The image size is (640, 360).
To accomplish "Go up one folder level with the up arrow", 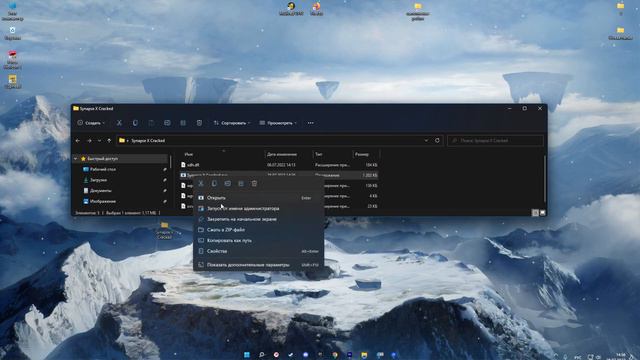I will coord(109,140).
